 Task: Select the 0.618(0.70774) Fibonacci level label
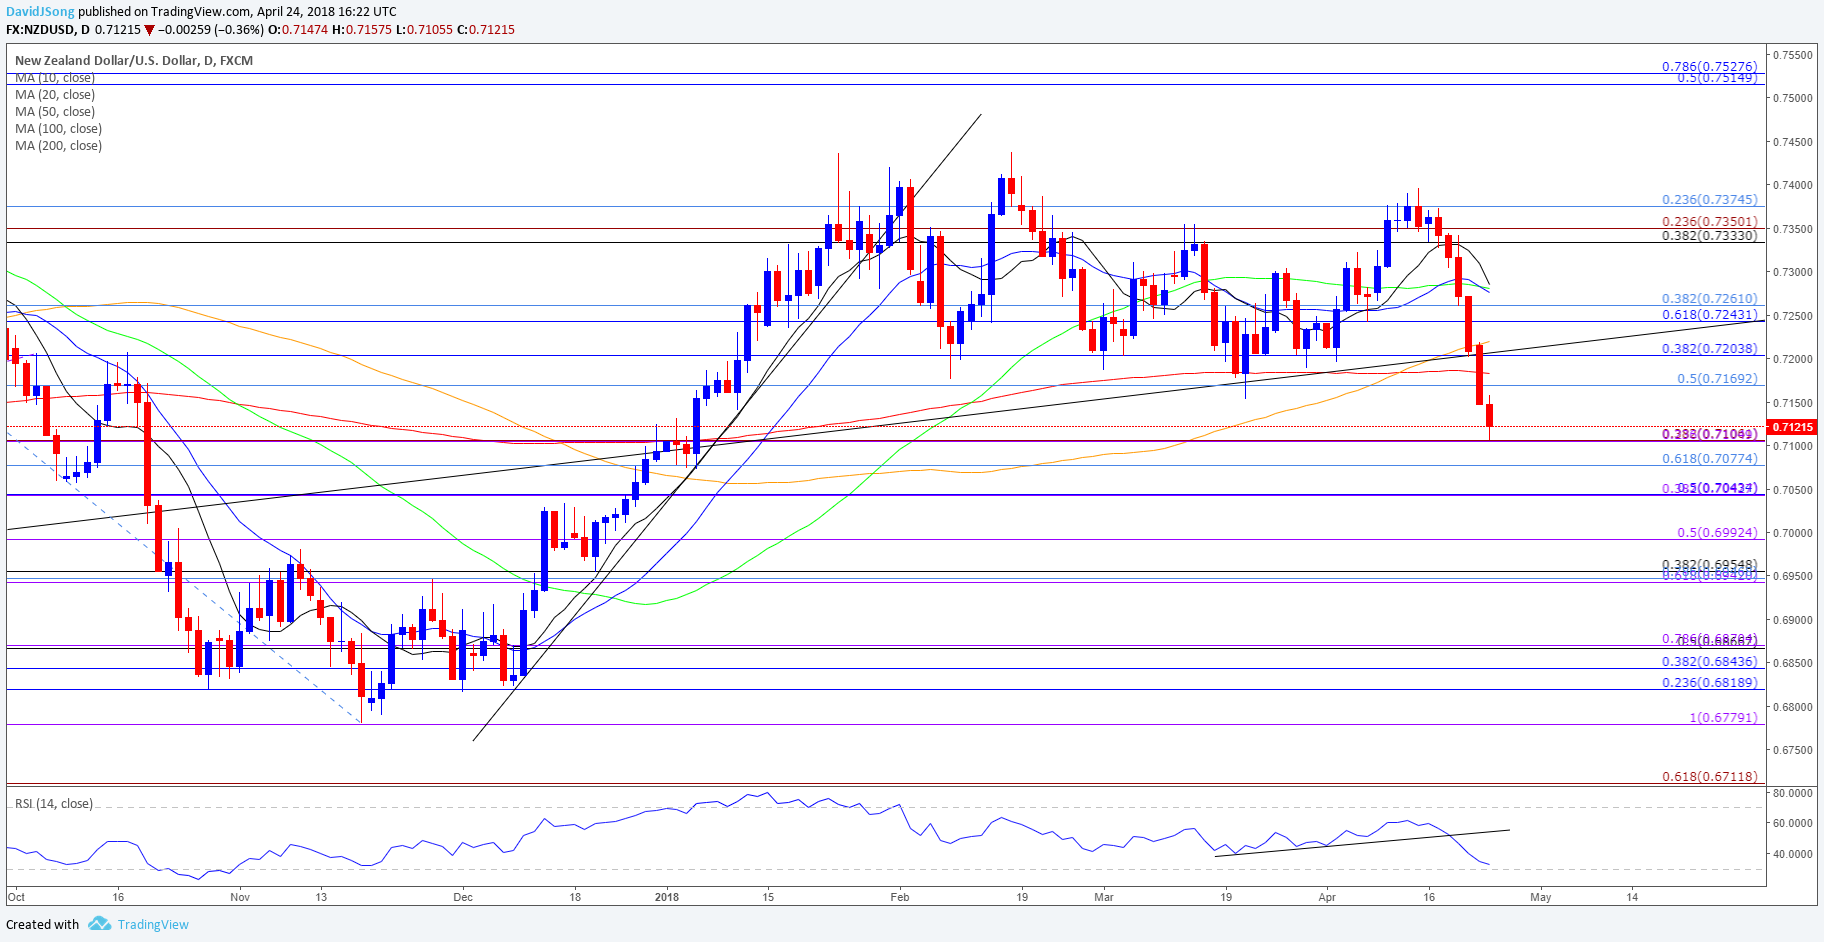coord(1709,459)
